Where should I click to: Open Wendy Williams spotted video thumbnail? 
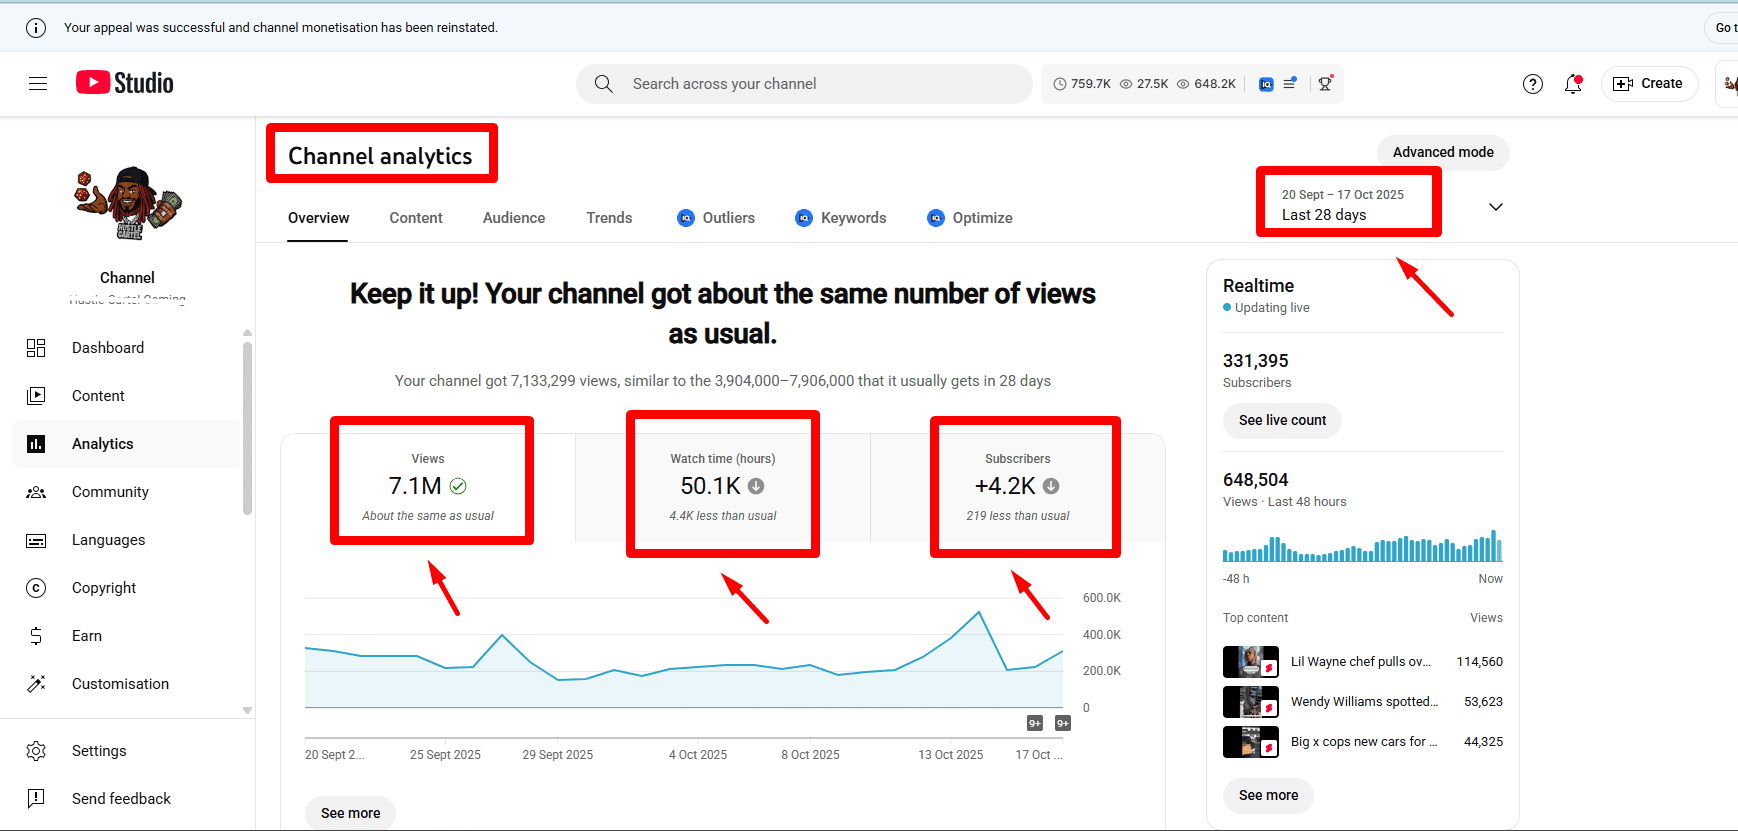coord(1250,702)
